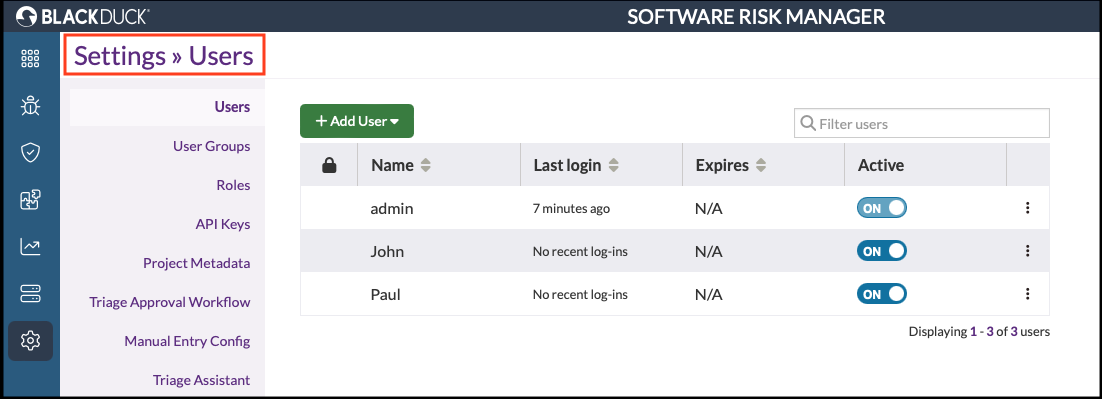The image size is (1102, 399).
Task: Go to User Groups settings section
Action: tap(212, 146)
